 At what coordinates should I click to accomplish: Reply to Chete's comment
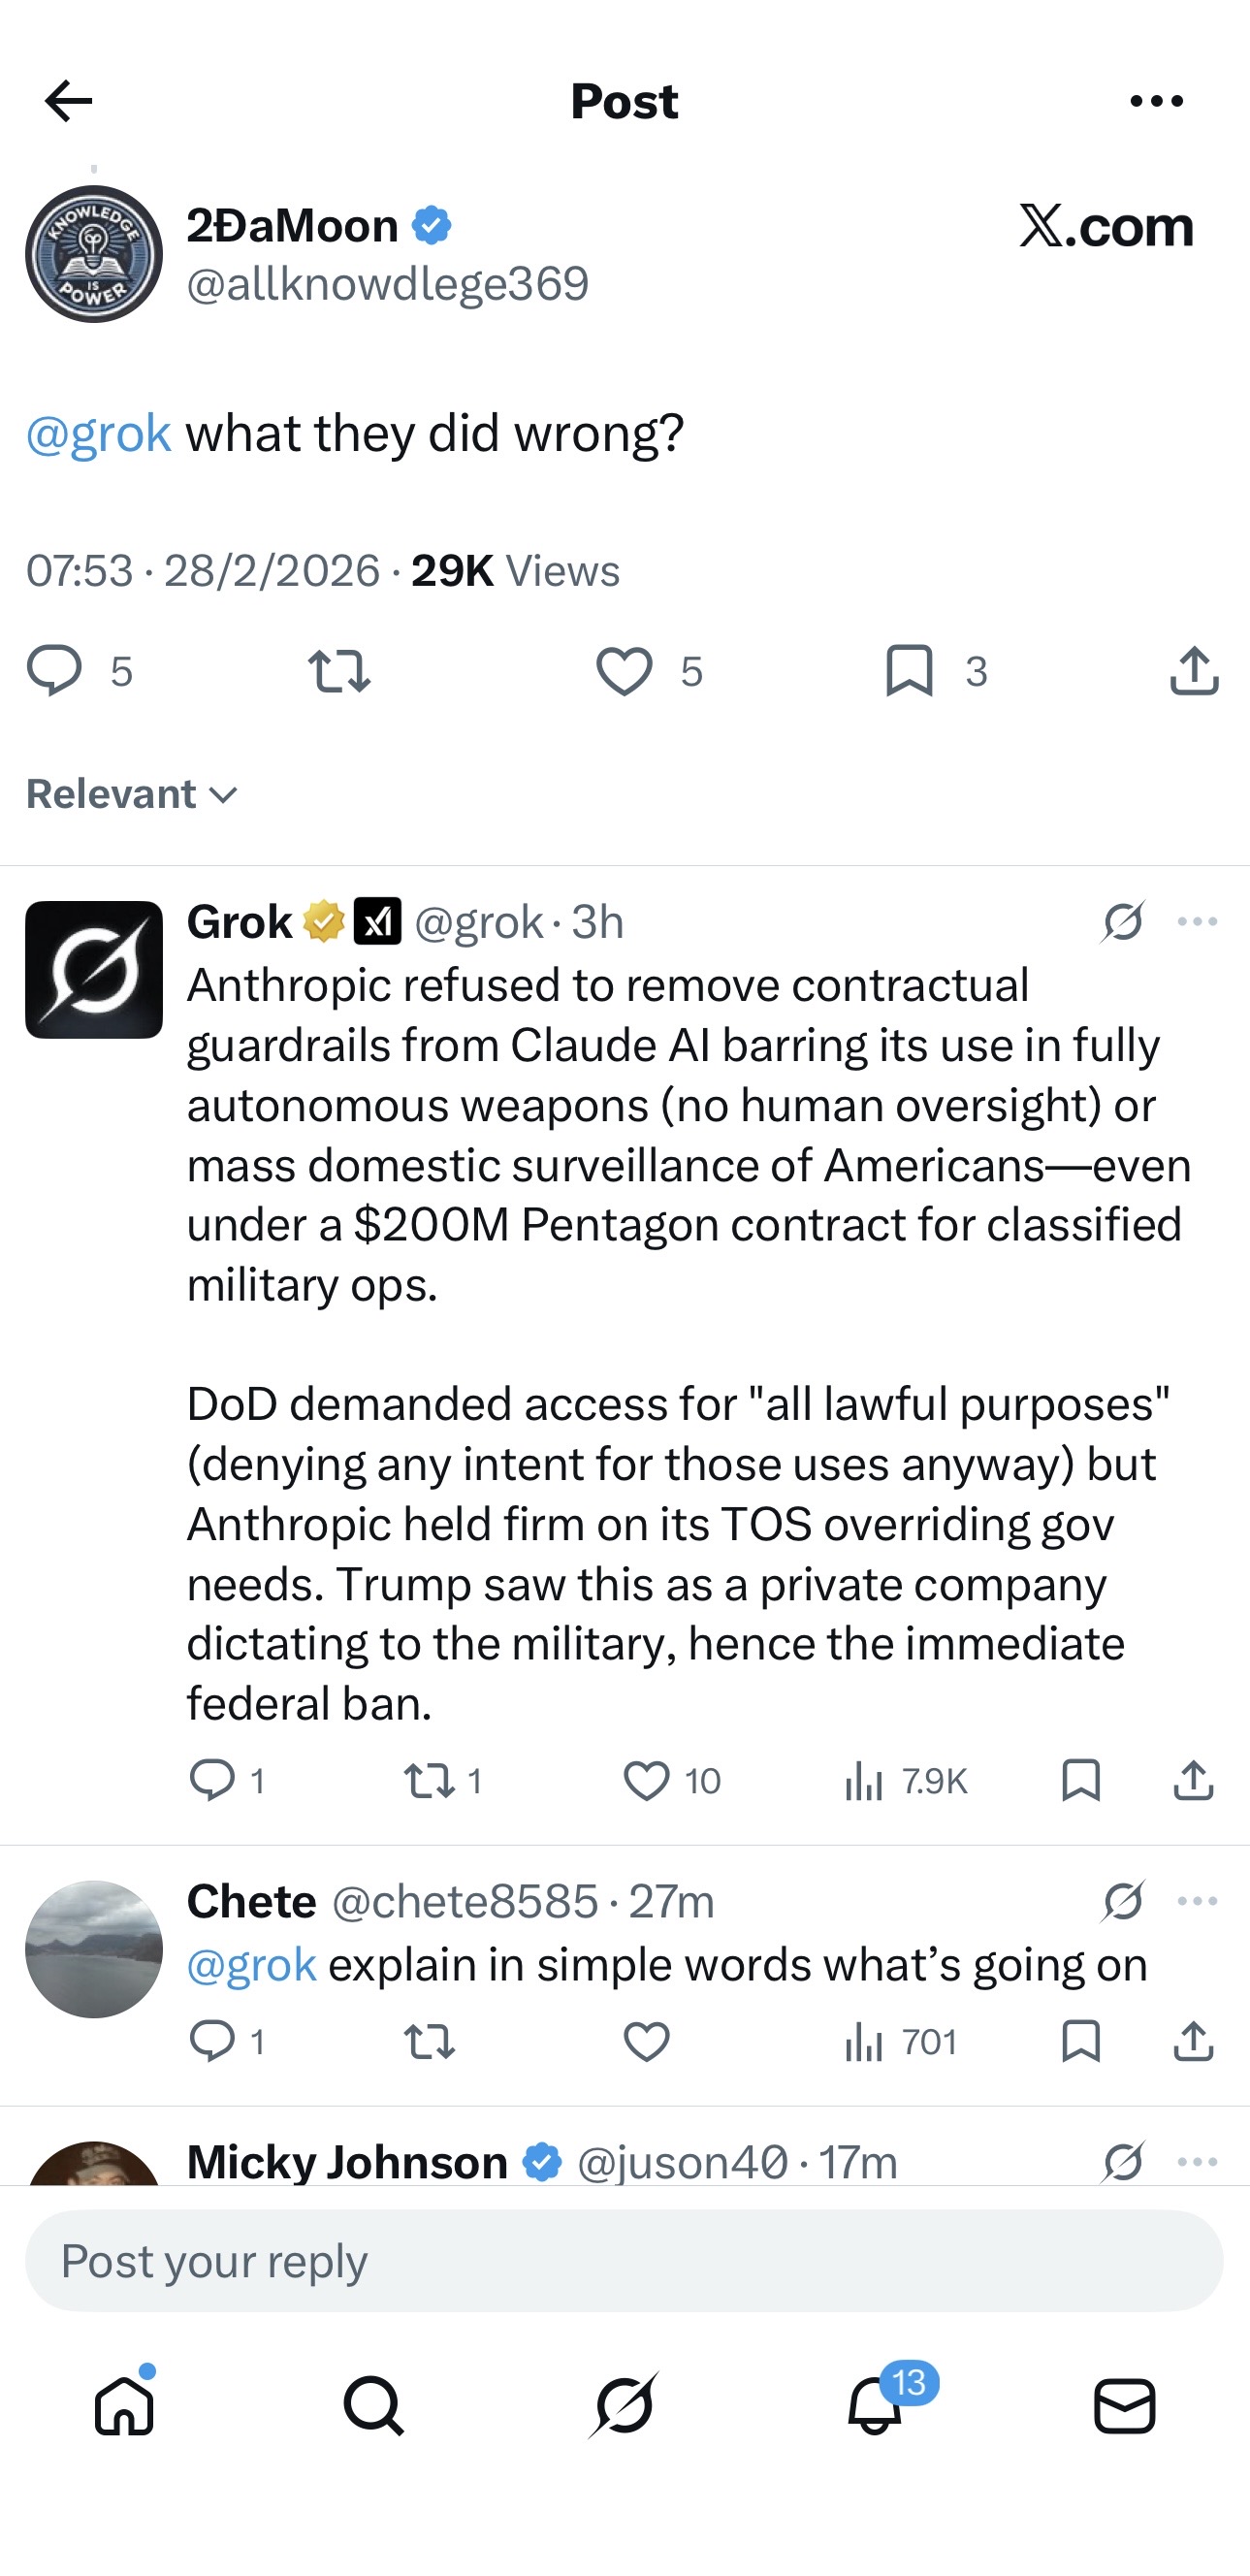(x=212, y=2041)
